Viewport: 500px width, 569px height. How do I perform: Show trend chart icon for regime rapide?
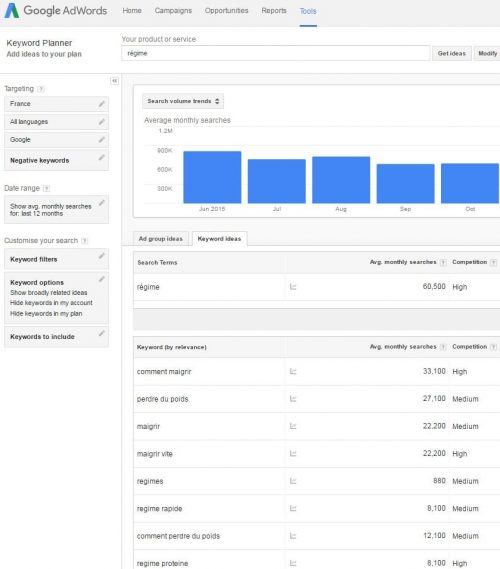click(293, 509)
